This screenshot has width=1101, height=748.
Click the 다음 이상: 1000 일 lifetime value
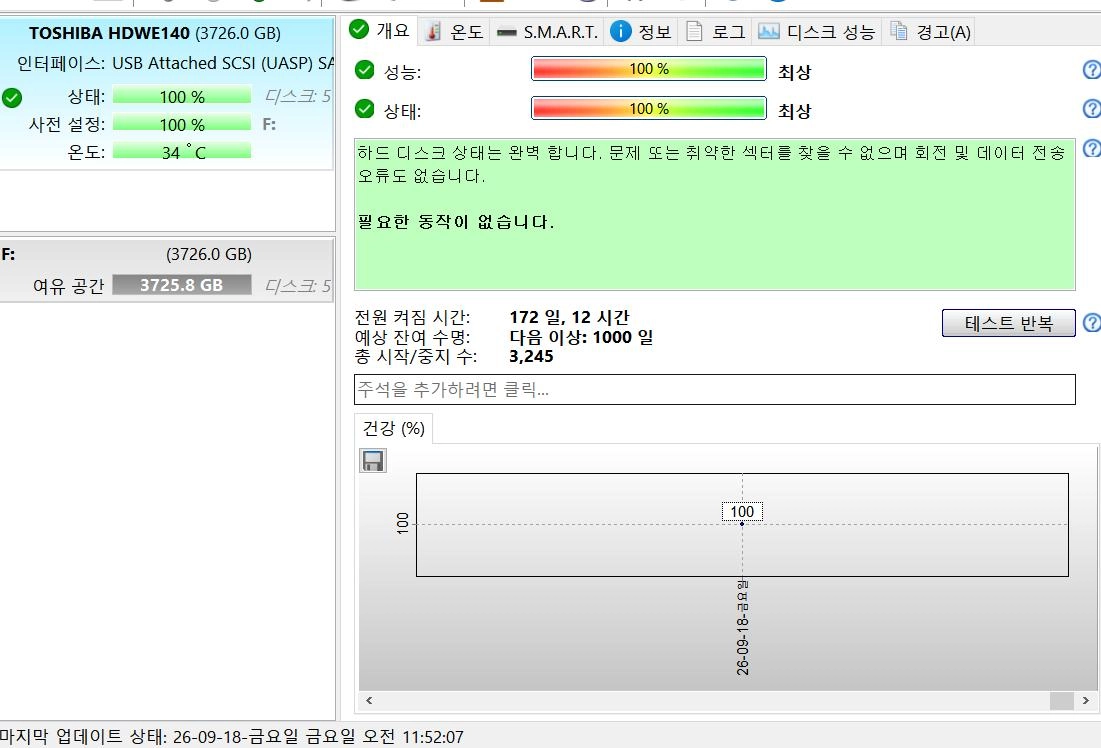[581, 337]
